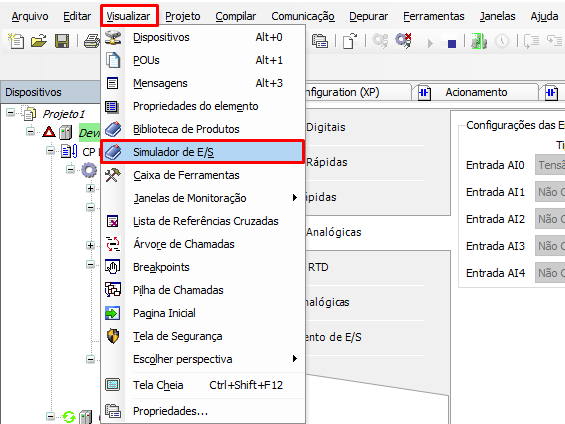Click the Tela de Segurança shield icon
Screen dimensions: 565x424
point(113,336)
